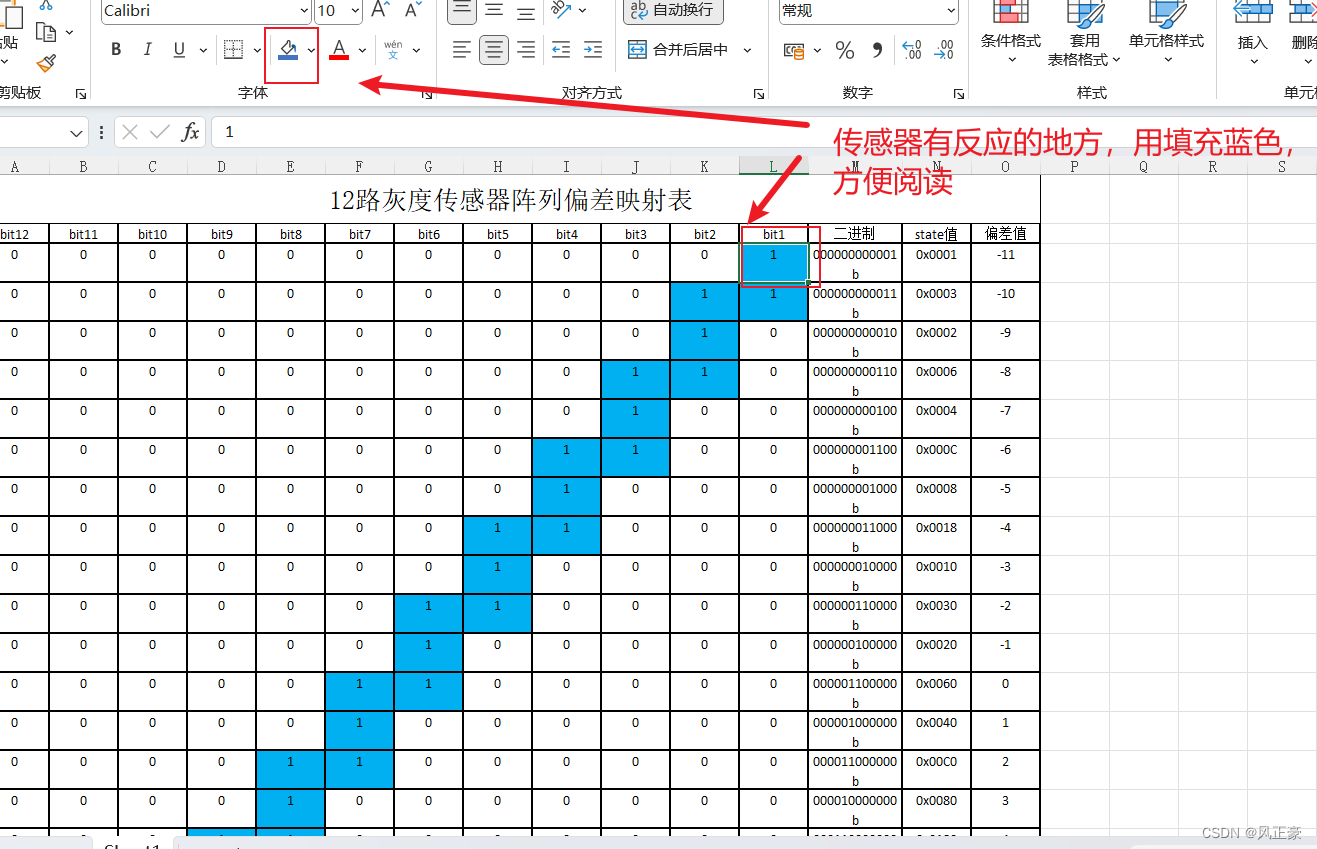Expand the merge and center dropdown arrow
This screenshot has height=849, width=1317.
(748, 50)
